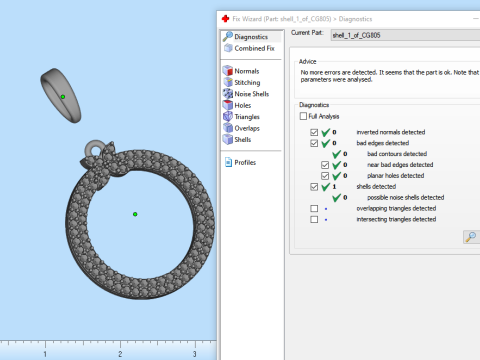
Task: Check overlapping triangles detected checkbox
Action: coord(314,208)
